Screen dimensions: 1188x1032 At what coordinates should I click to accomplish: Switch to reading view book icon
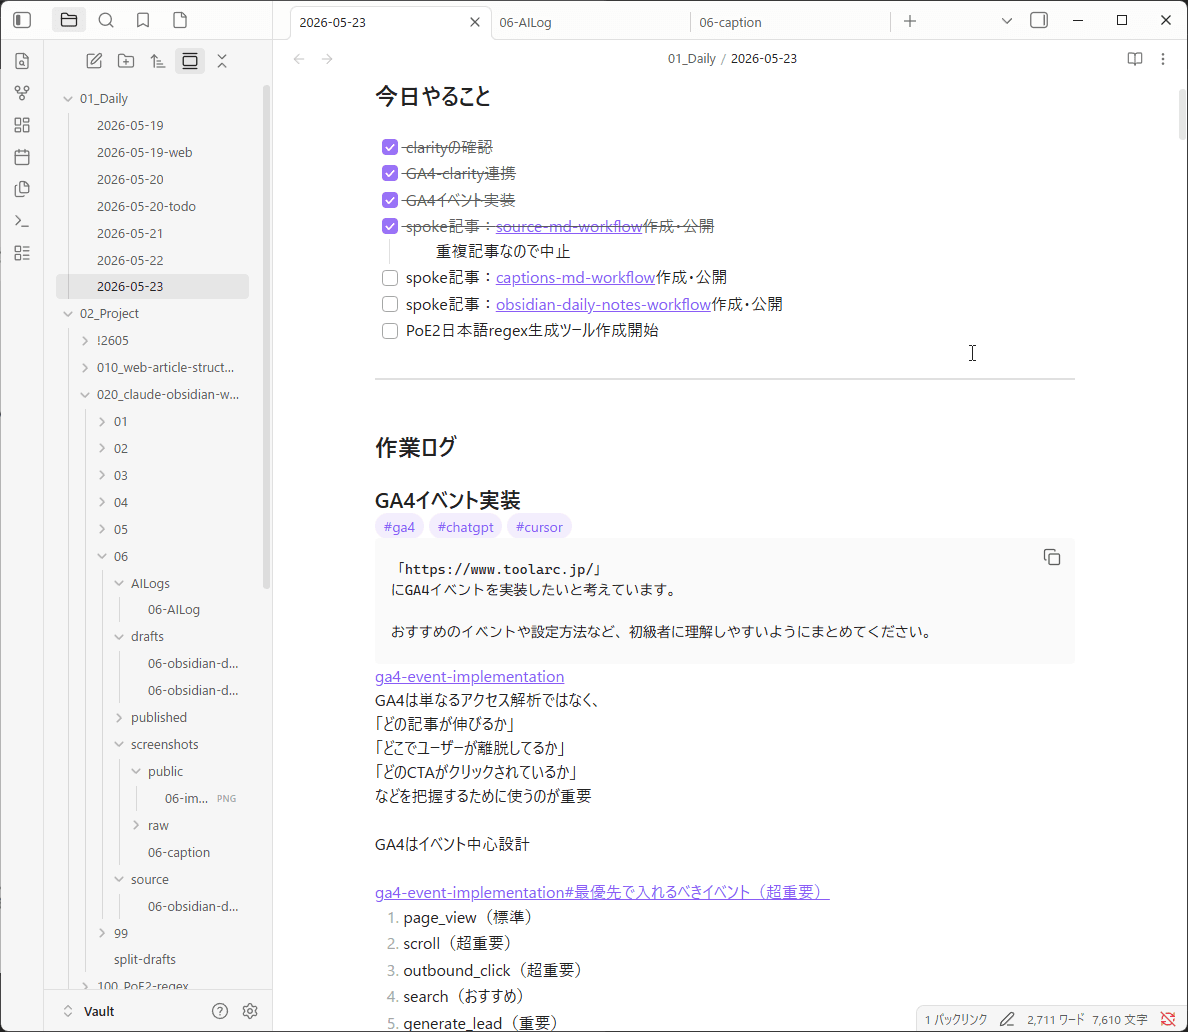(1134, 59)
